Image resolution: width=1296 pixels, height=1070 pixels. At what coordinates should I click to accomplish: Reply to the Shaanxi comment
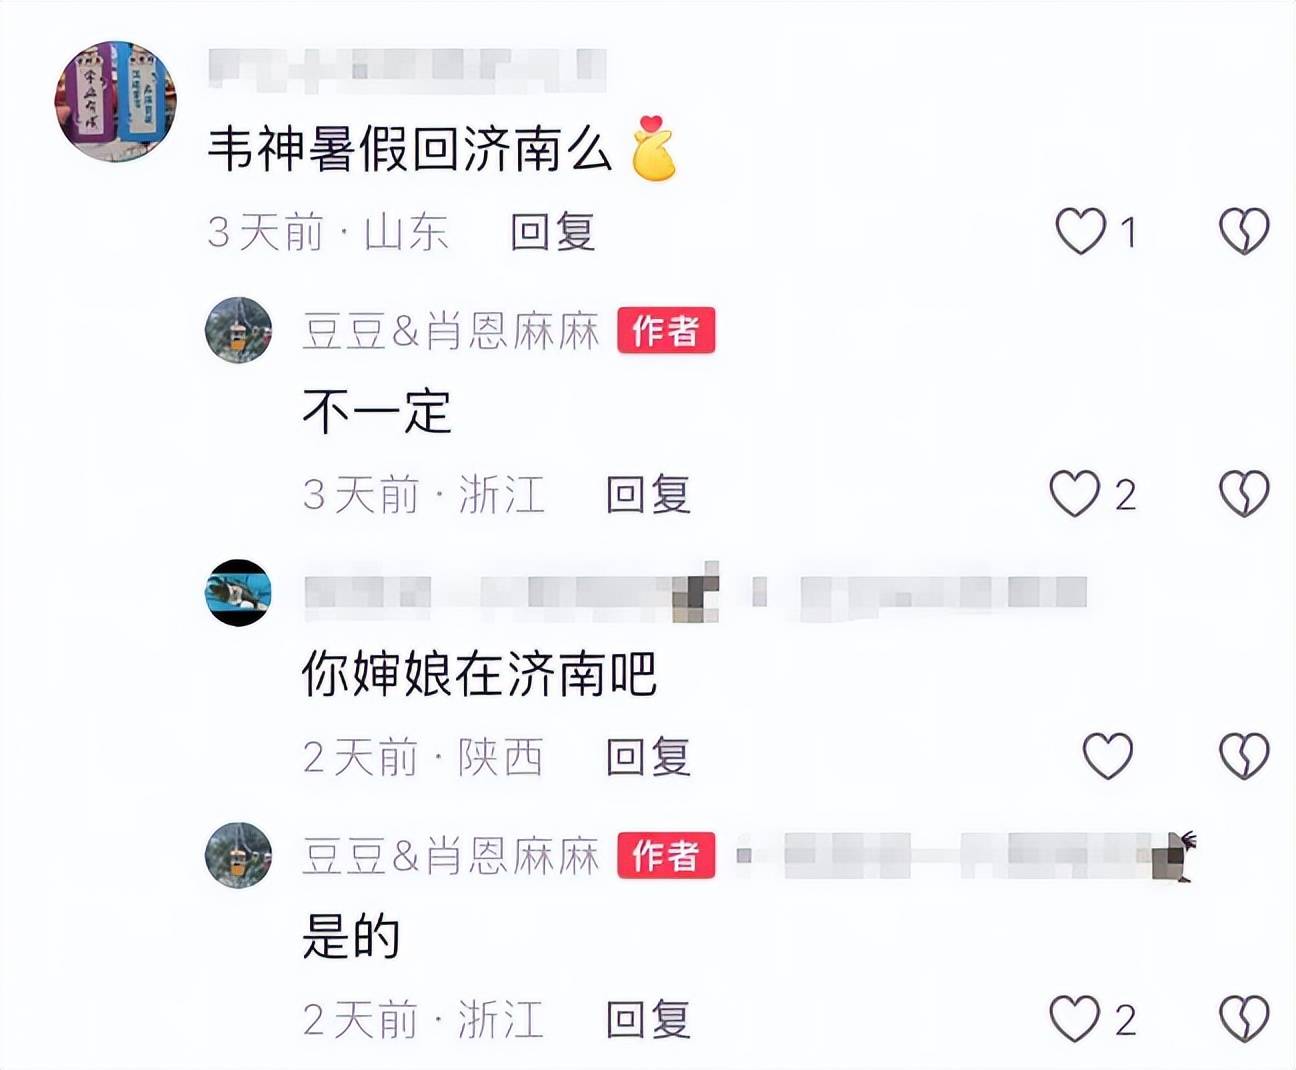pyautogui.click(x=648, y=757)
